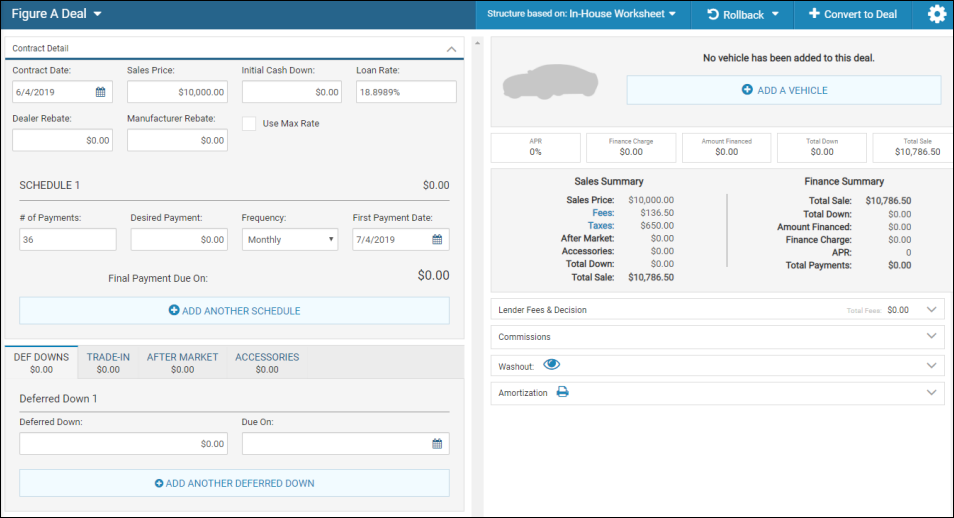Viewport: 954px width, 518px height.
Task: Open the Frequency Monthly dropdown
Action: click(x=290, y=239)
